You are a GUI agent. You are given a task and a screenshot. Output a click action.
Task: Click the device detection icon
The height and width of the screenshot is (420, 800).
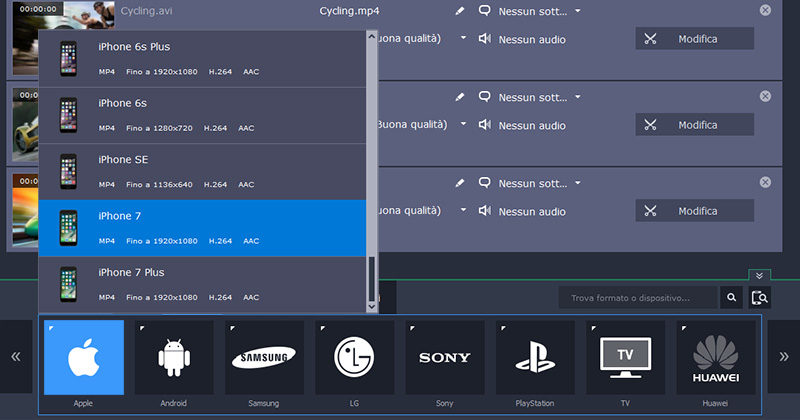(760, 298)
